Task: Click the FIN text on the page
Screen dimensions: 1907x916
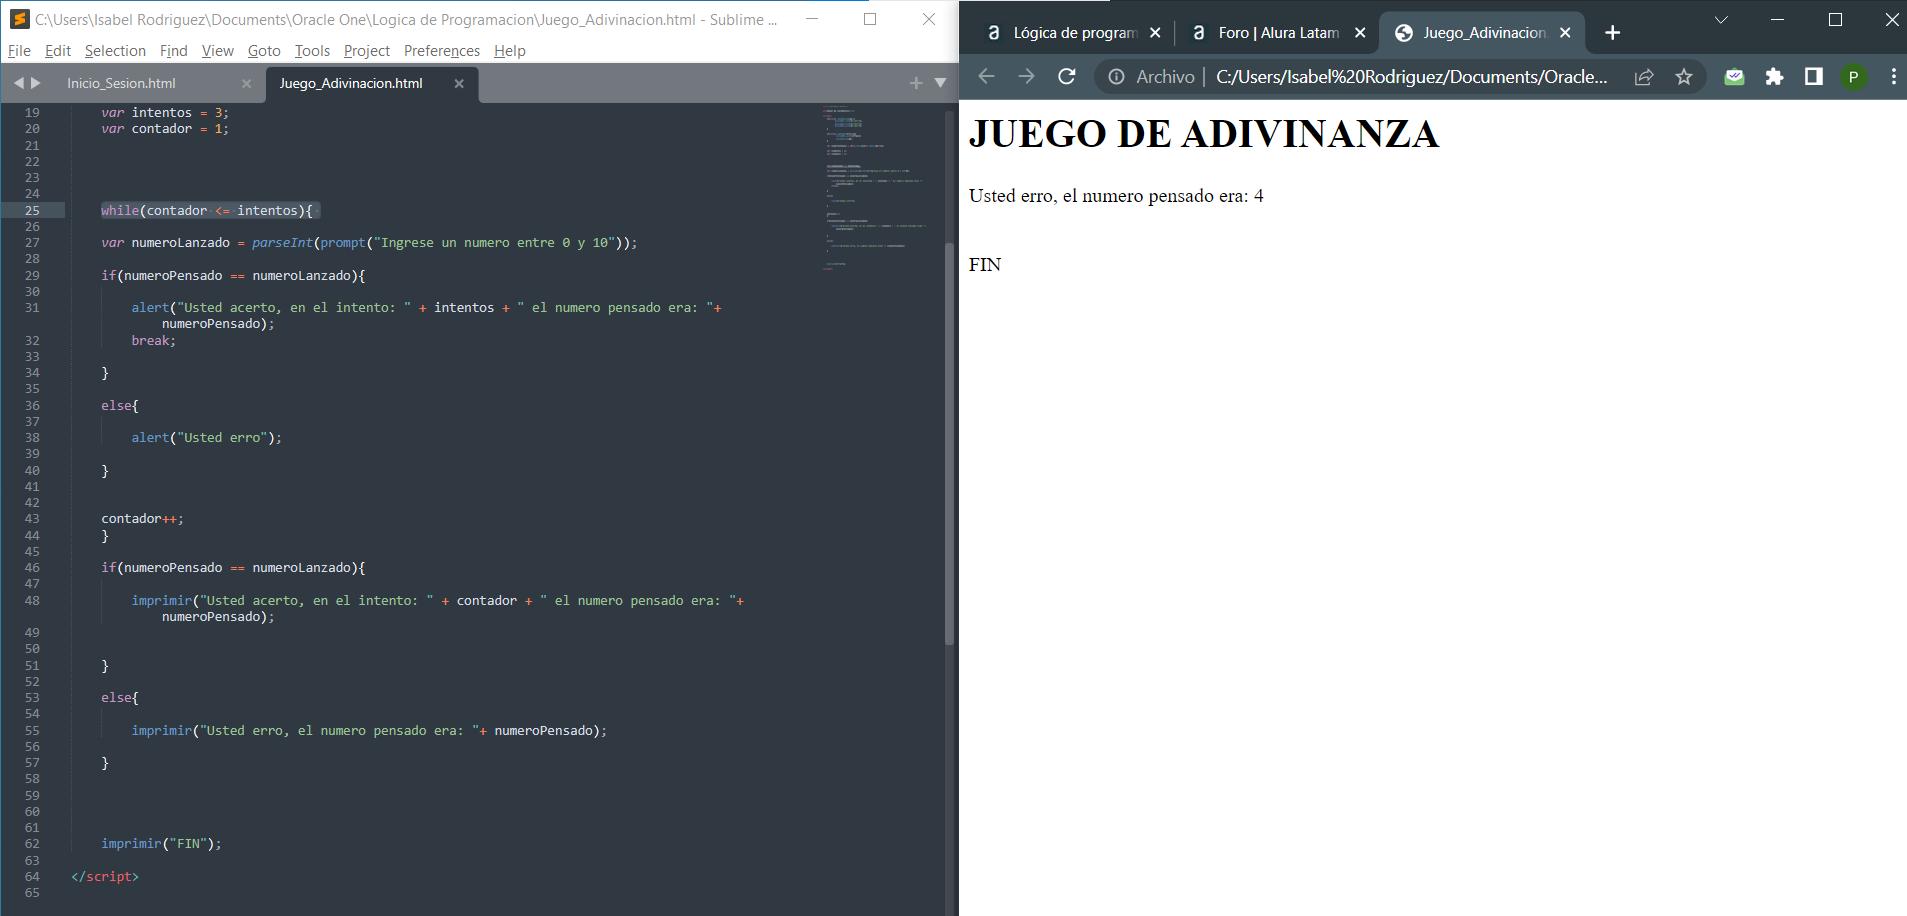Action: coord(985,265)
